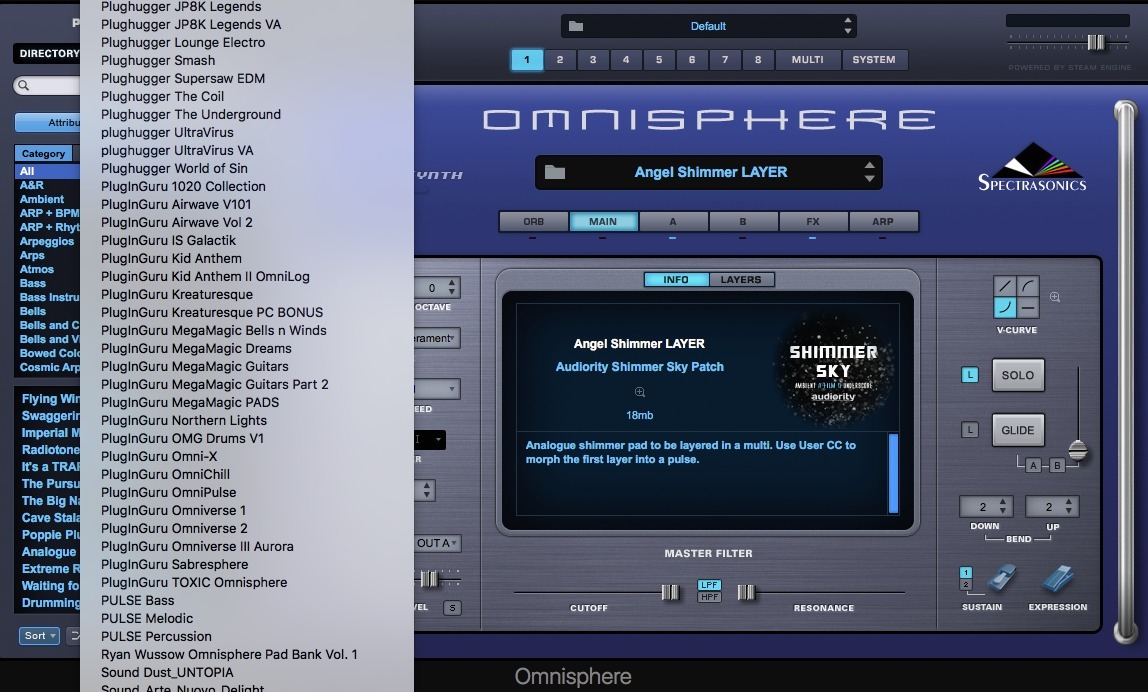Switch to the MAIN tab
Image resolution: width=1148 pixels, height=692 pixels.
coord(603,221)
